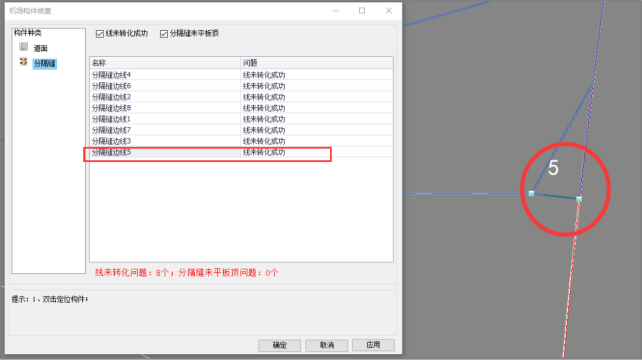Click the 应用 button

coord(373,345)
